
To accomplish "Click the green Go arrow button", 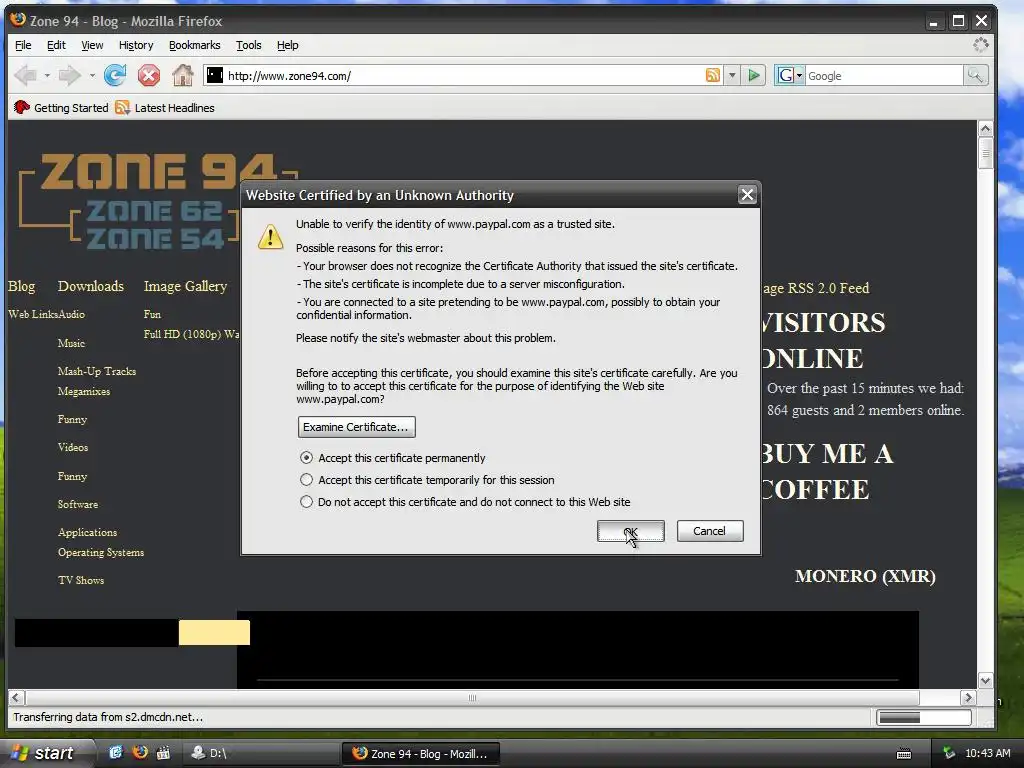I will [x=754, y=75].
